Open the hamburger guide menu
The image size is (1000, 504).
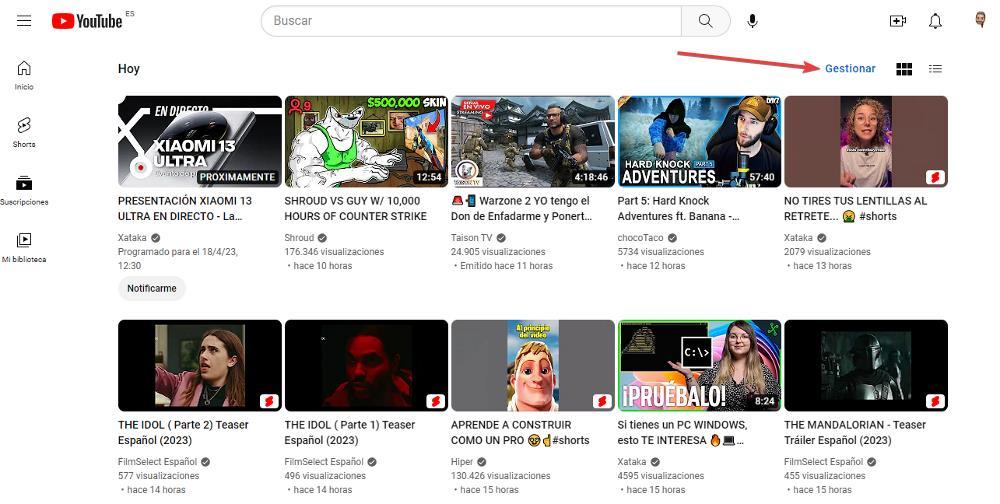24,21
